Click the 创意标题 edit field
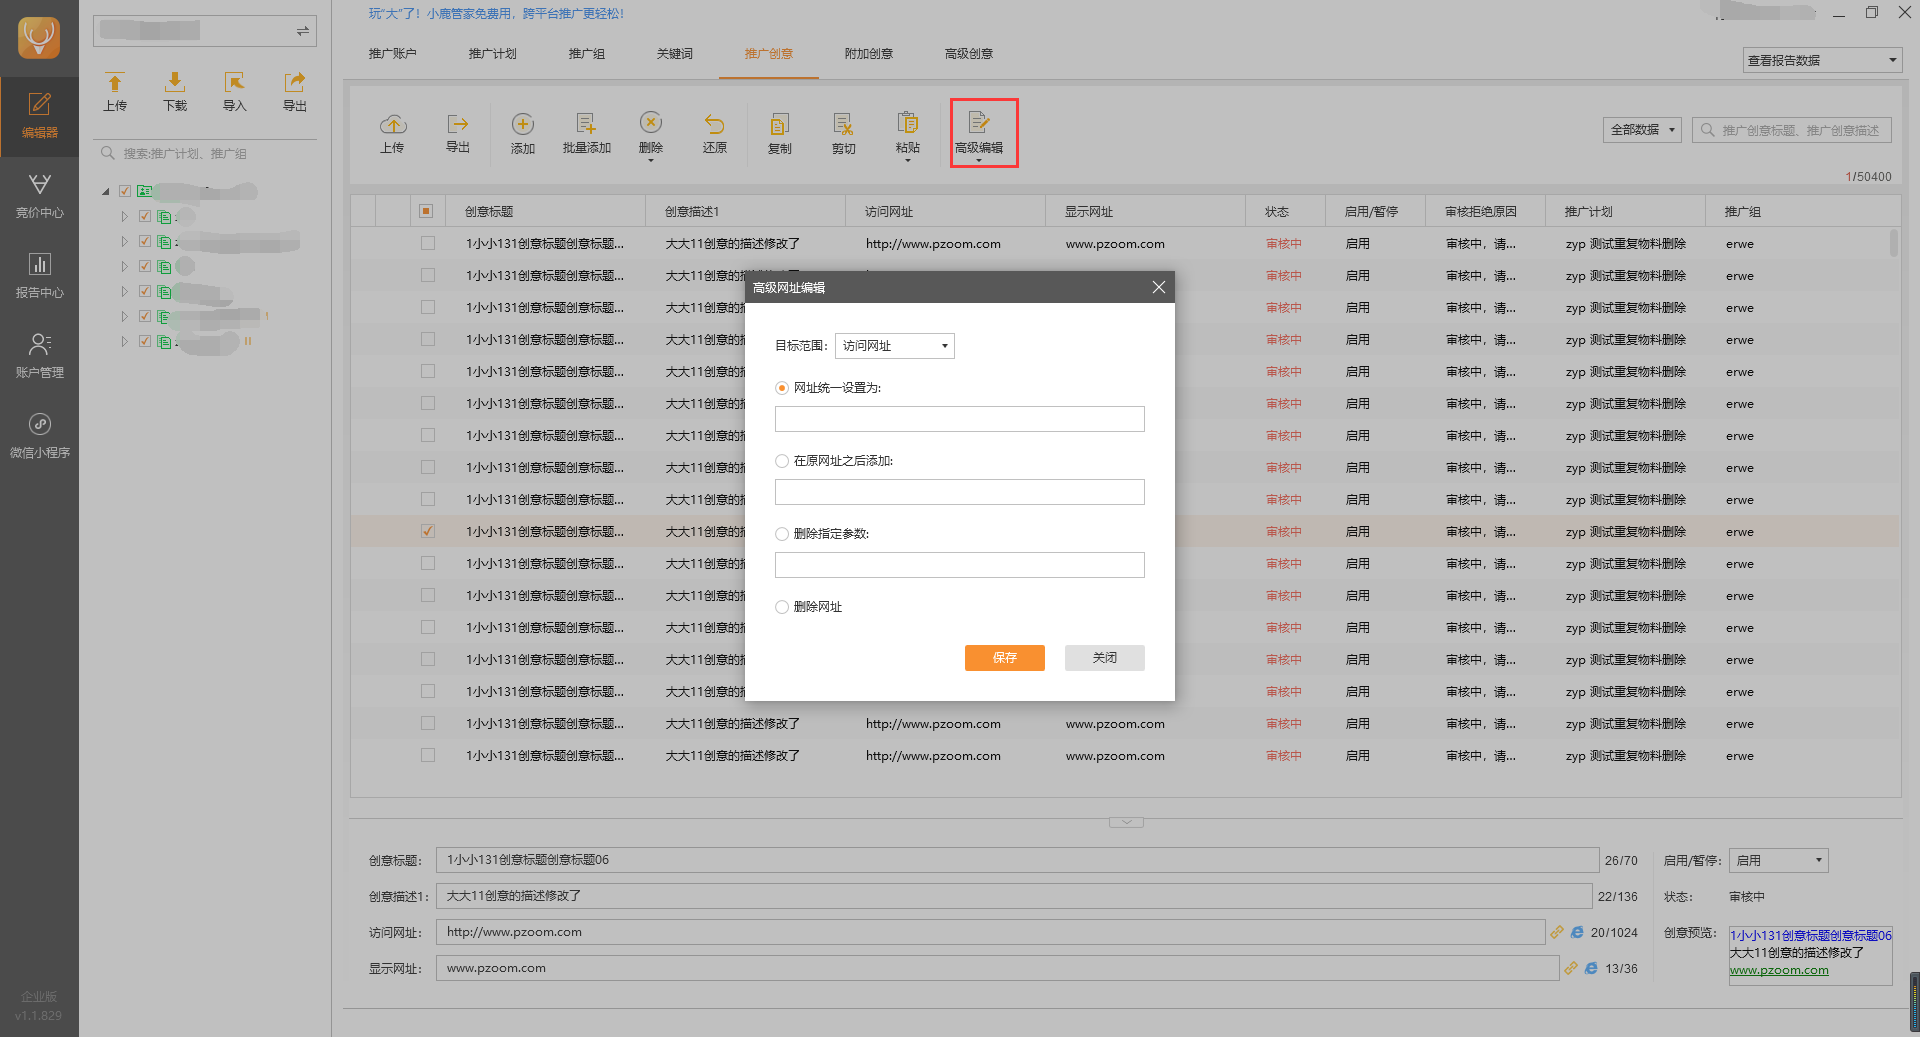 coord(1018,860)
